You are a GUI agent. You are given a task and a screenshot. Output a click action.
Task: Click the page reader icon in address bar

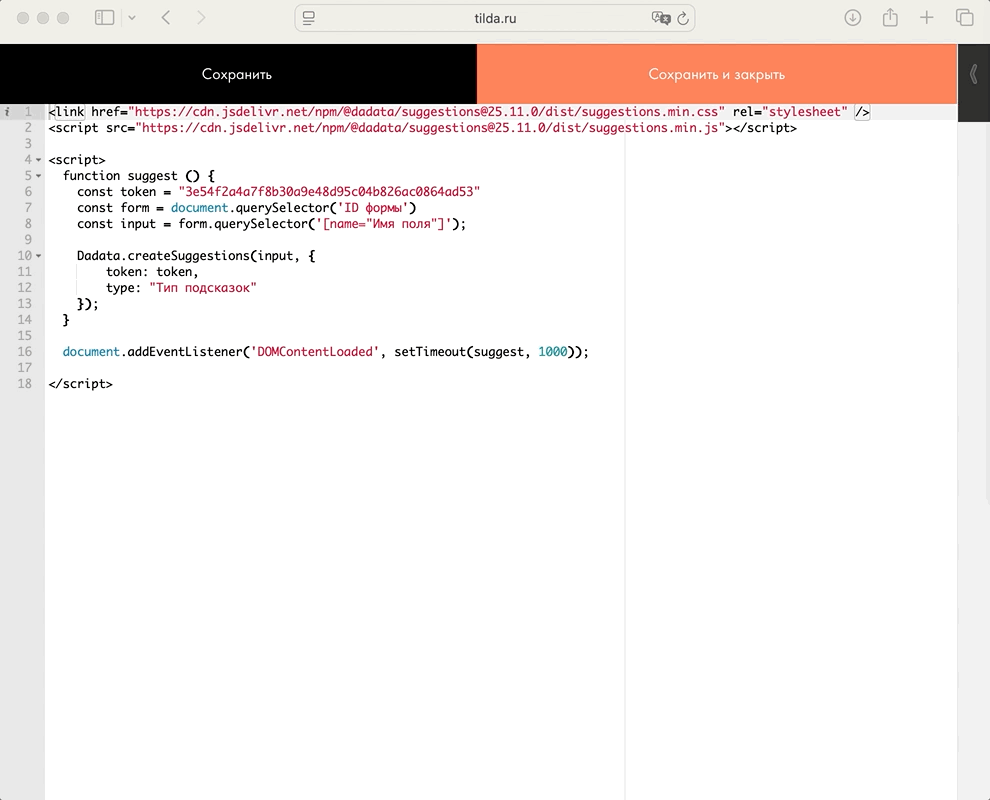pos(309,18)
